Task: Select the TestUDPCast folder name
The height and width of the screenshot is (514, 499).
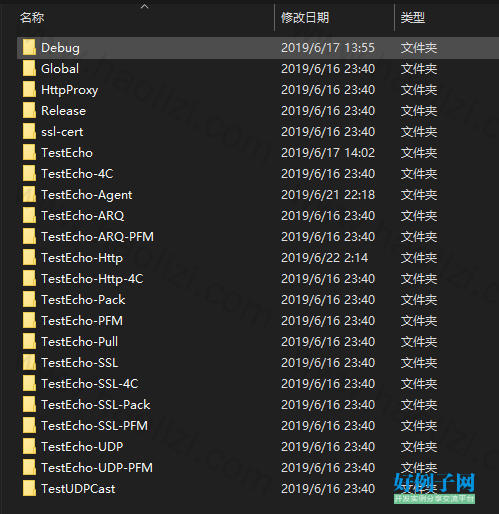Action: click(78, 489)
